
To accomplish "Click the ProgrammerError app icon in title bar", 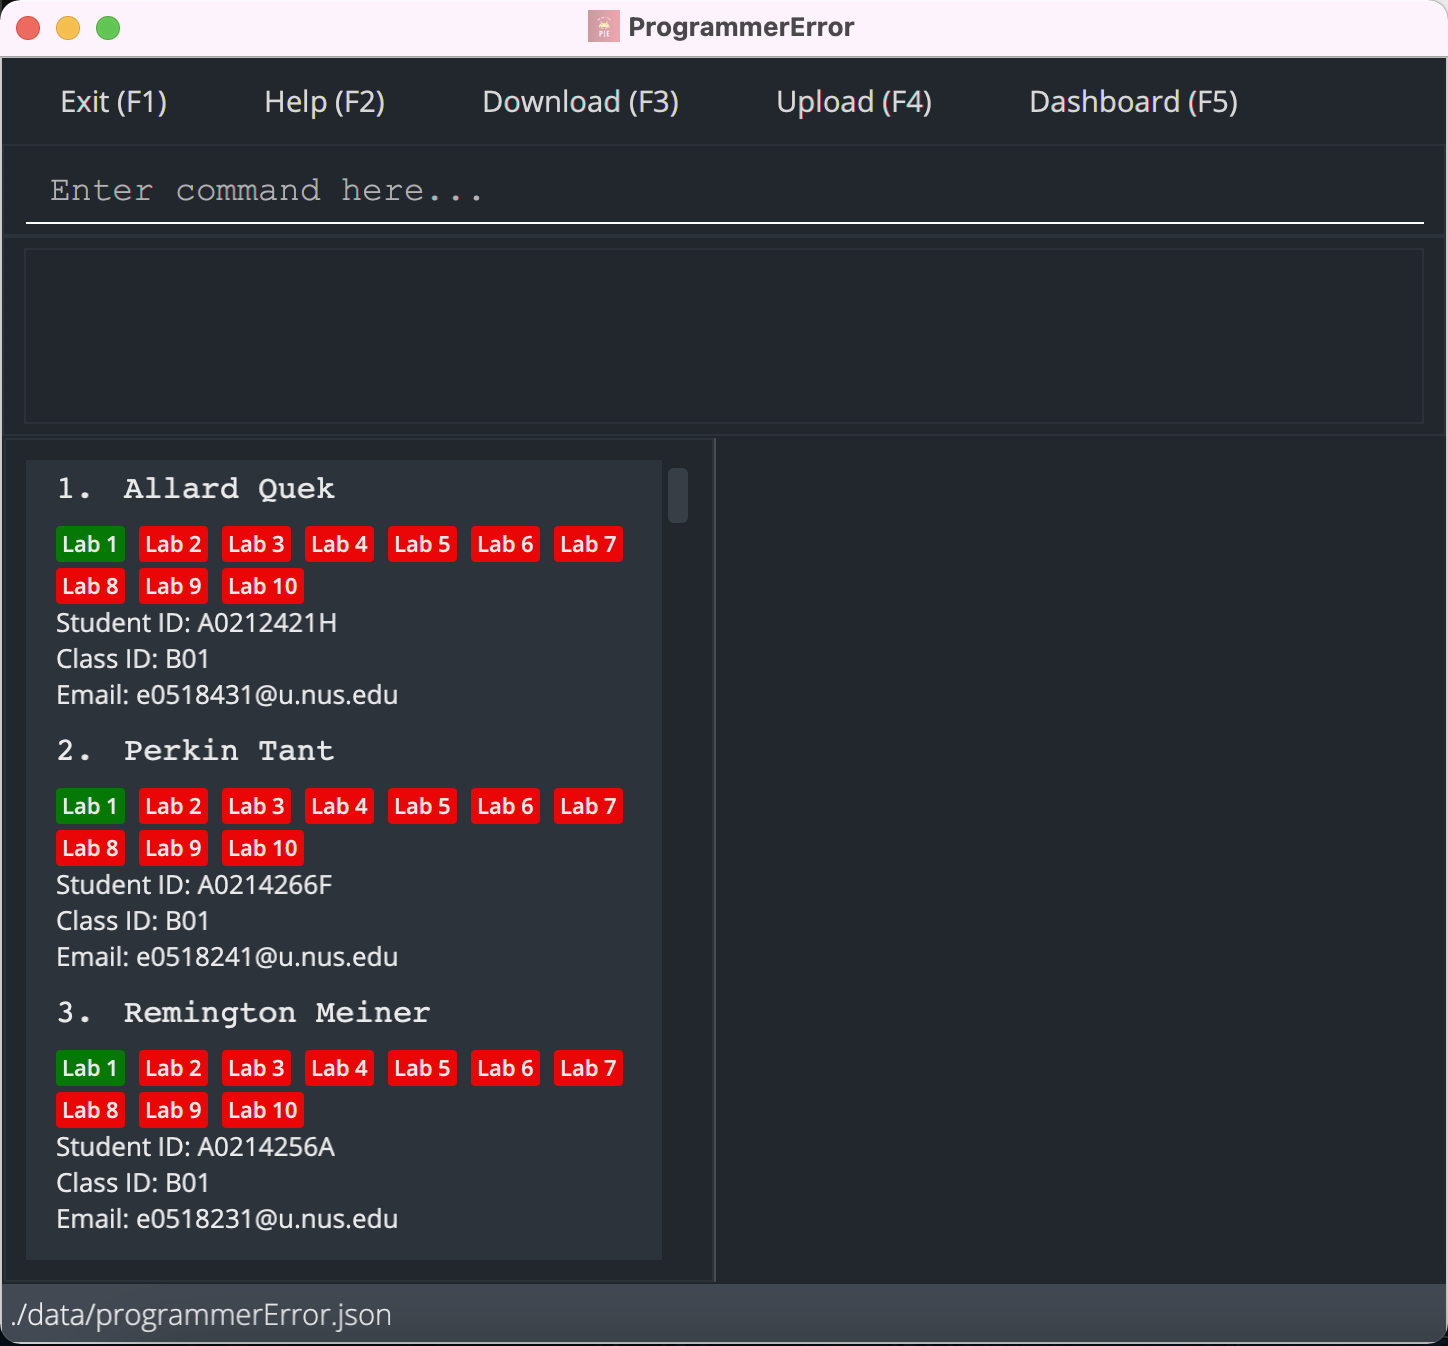I will point(603,27).
